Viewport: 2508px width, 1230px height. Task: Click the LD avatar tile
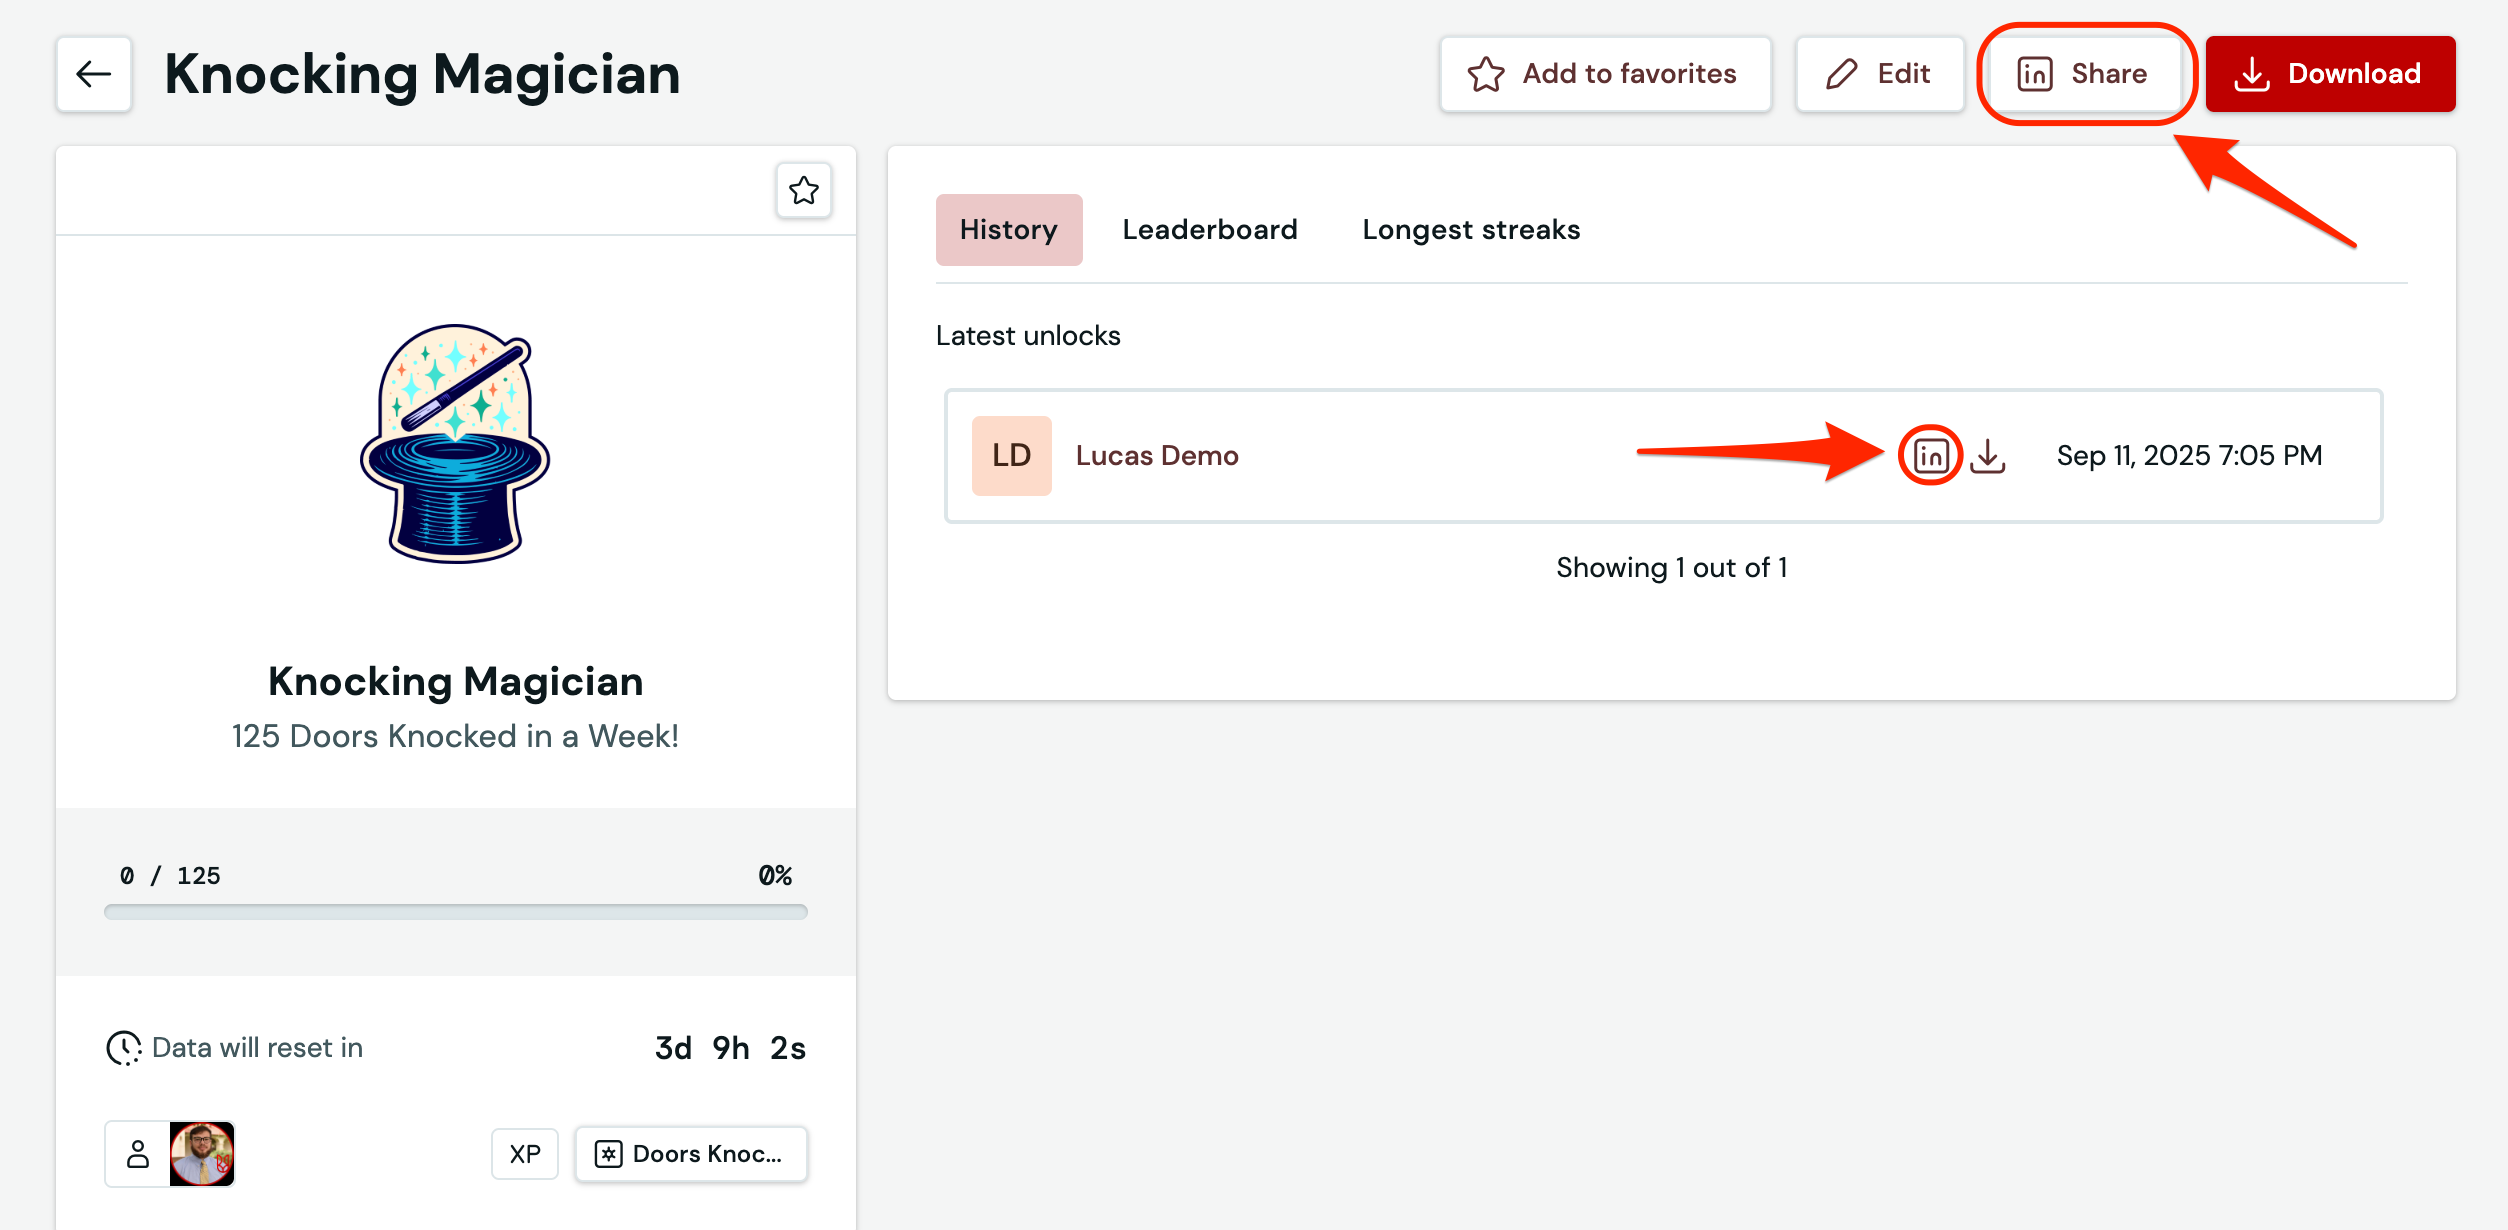click(1011, 456)
